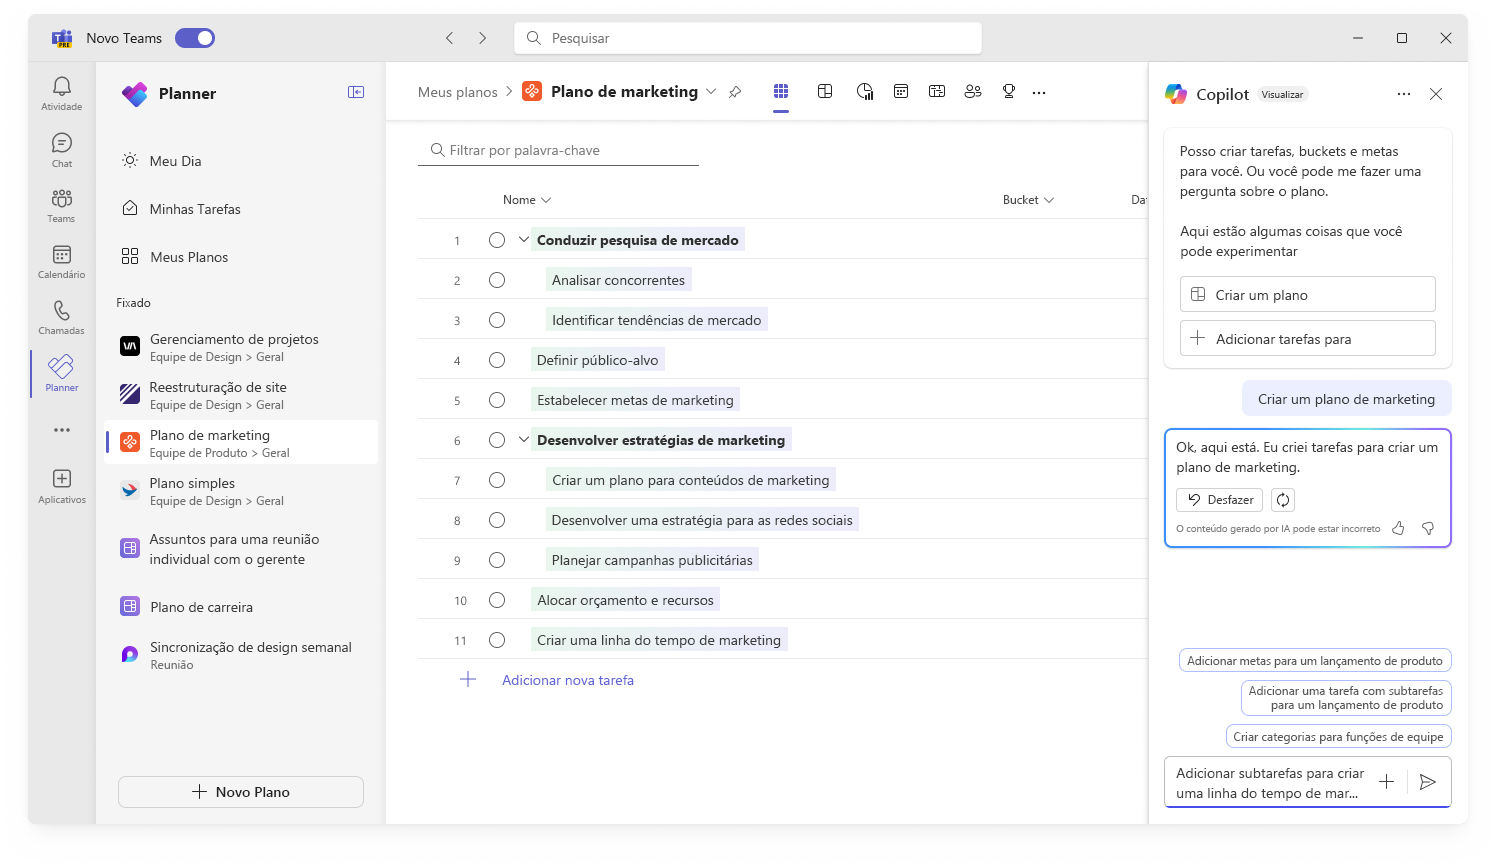The width and height of the screenshot is (1496, 866).
Task: Select Adicionar metas para lançamento suggestion
Action: pyautogui.click(x=1315, y=661)
